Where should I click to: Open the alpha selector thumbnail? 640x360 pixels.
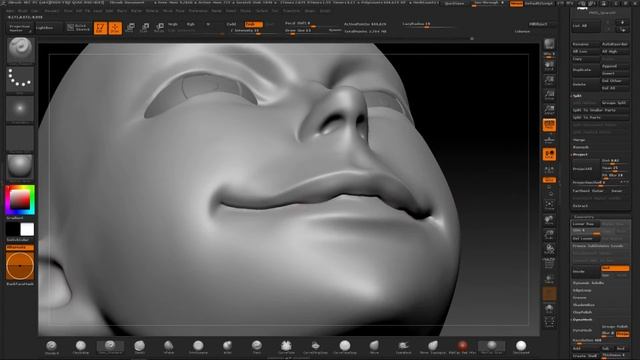tap(20, 108)
